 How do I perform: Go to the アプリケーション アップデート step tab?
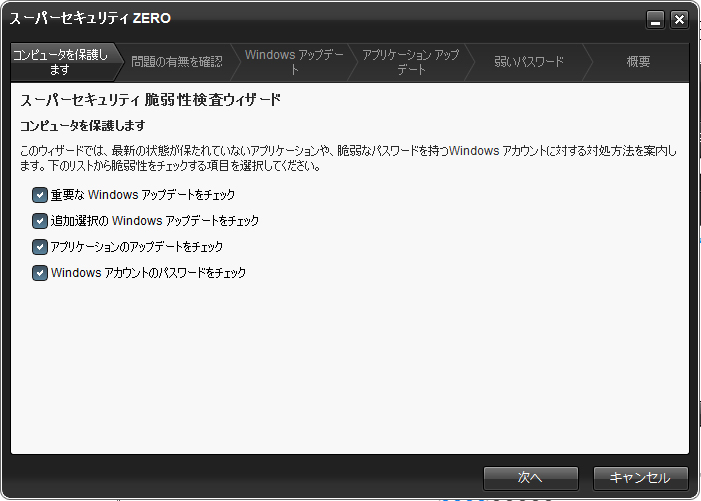coord(411,62)
